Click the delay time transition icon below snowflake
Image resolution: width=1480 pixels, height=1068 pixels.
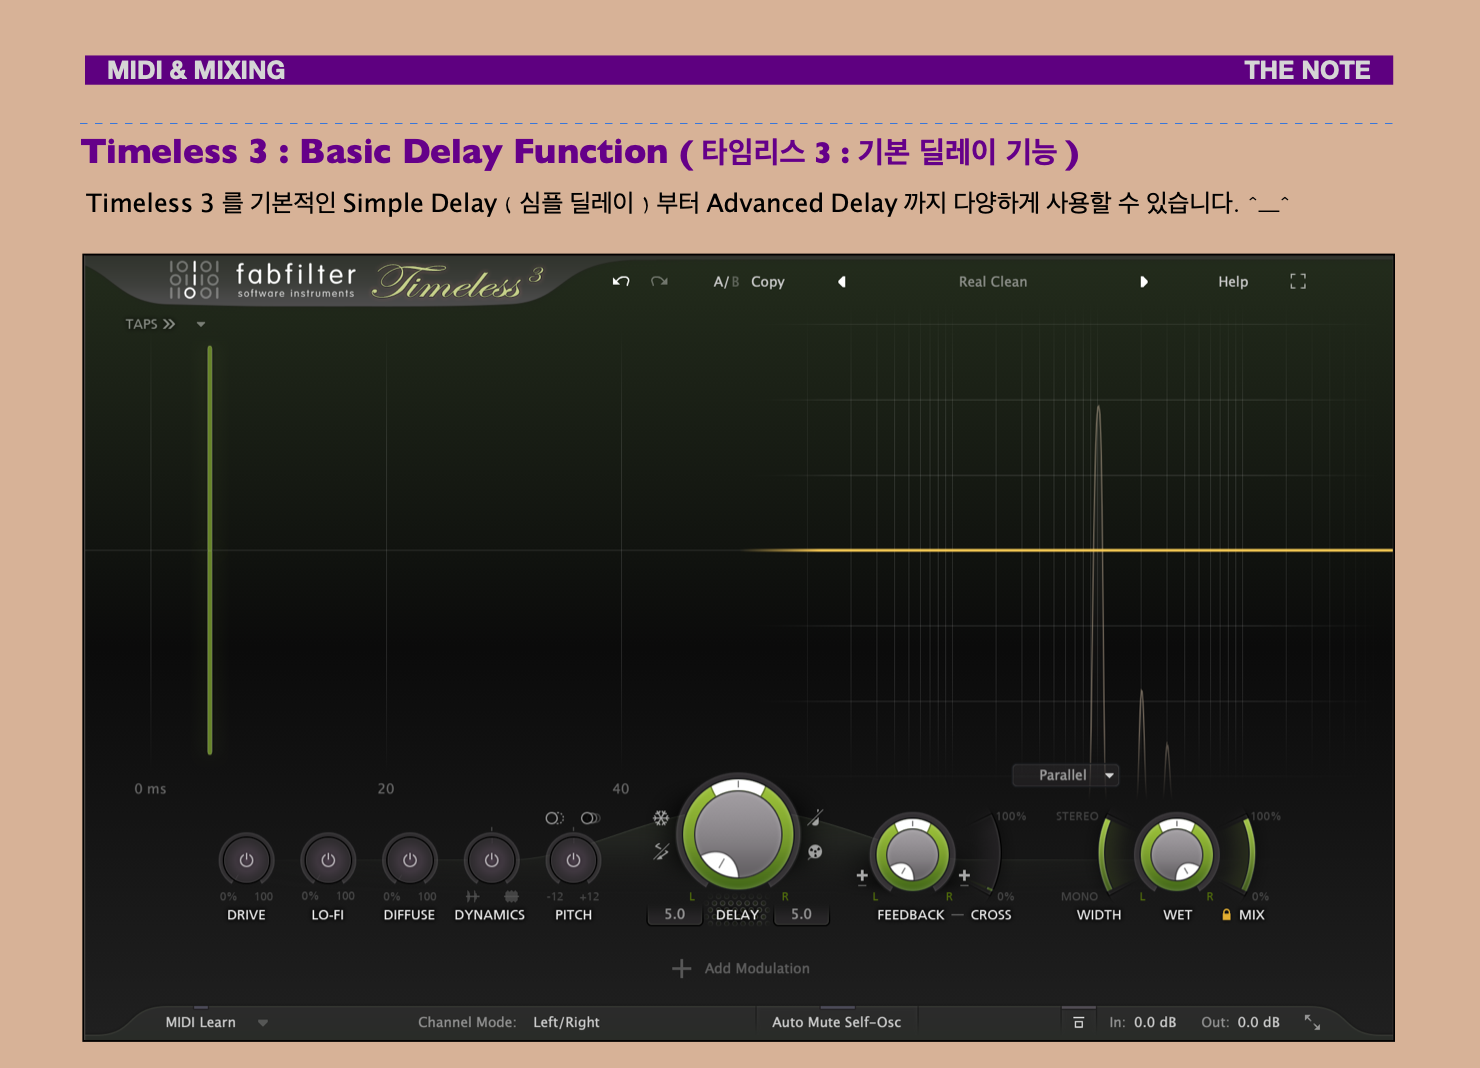pyautogui.click(x=661, y=851)
